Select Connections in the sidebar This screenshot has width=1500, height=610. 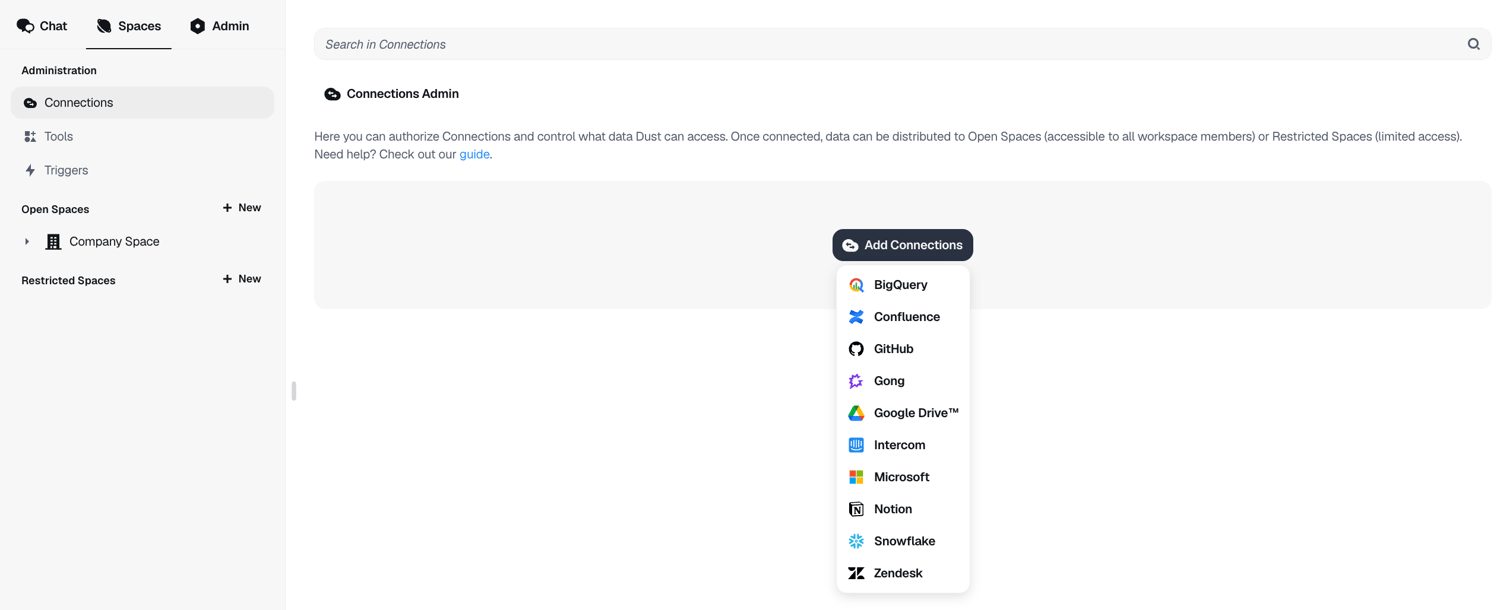(x=142, y=103)
